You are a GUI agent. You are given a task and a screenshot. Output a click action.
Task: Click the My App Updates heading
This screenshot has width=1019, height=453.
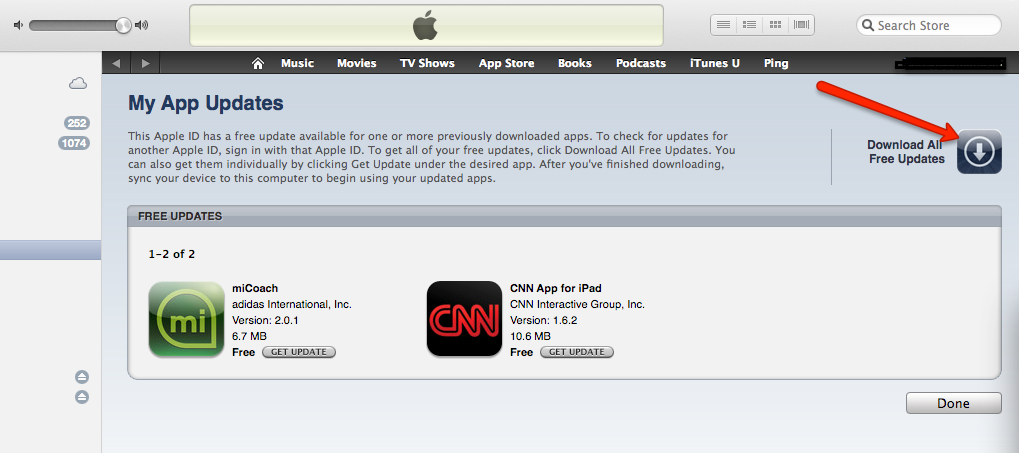pos(206,103)
